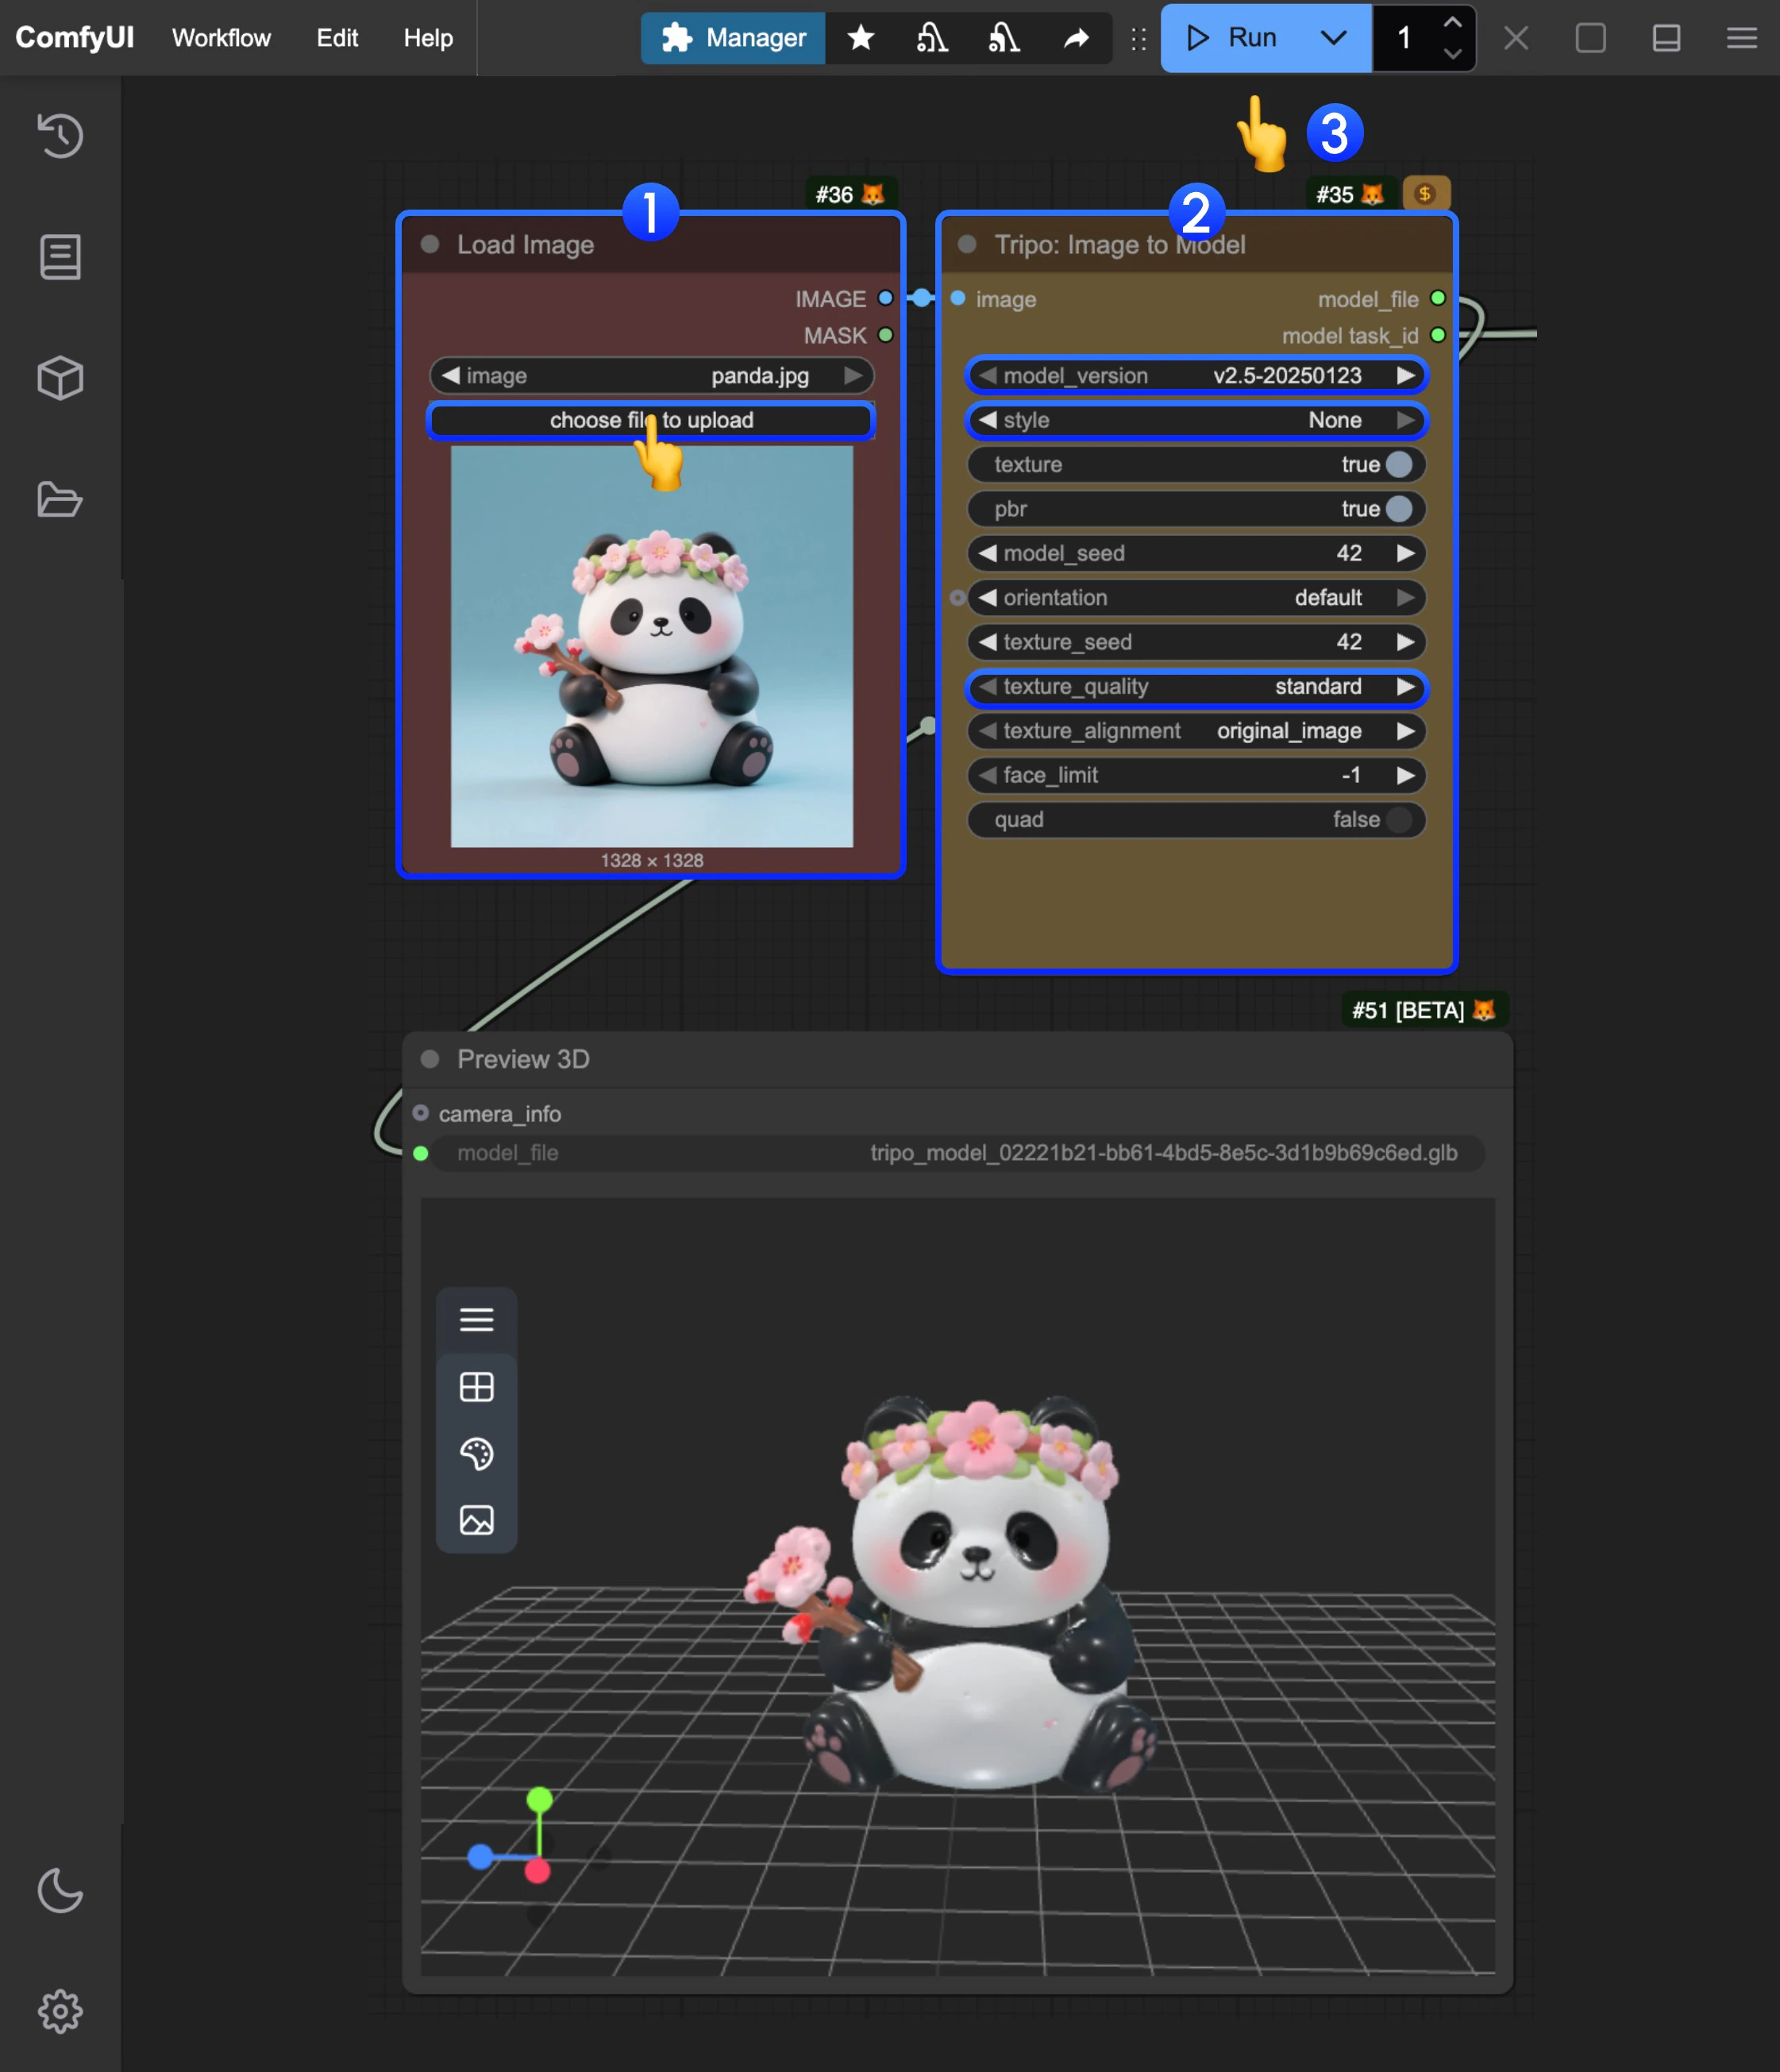Open the Help menu
Viewport: 1780px width, 2072px height.
(427, 38)
